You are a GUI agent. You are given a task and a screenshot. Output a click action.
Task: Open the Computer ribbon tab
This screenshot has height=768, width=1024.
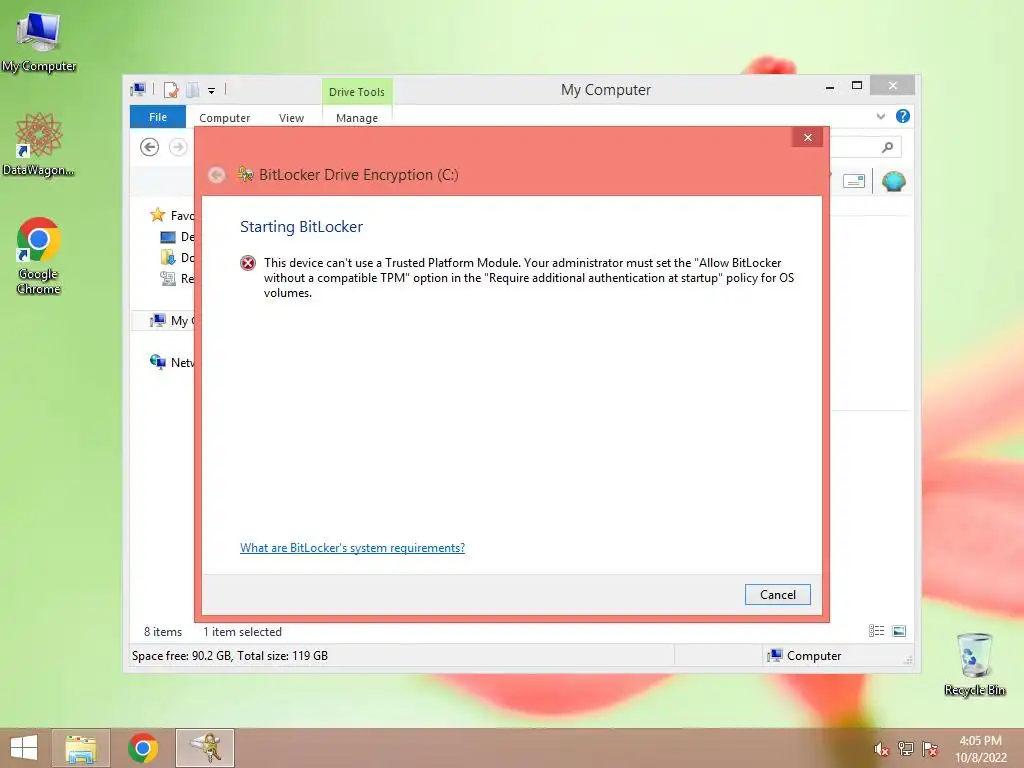pyautogui.click(x=225, y=118)
